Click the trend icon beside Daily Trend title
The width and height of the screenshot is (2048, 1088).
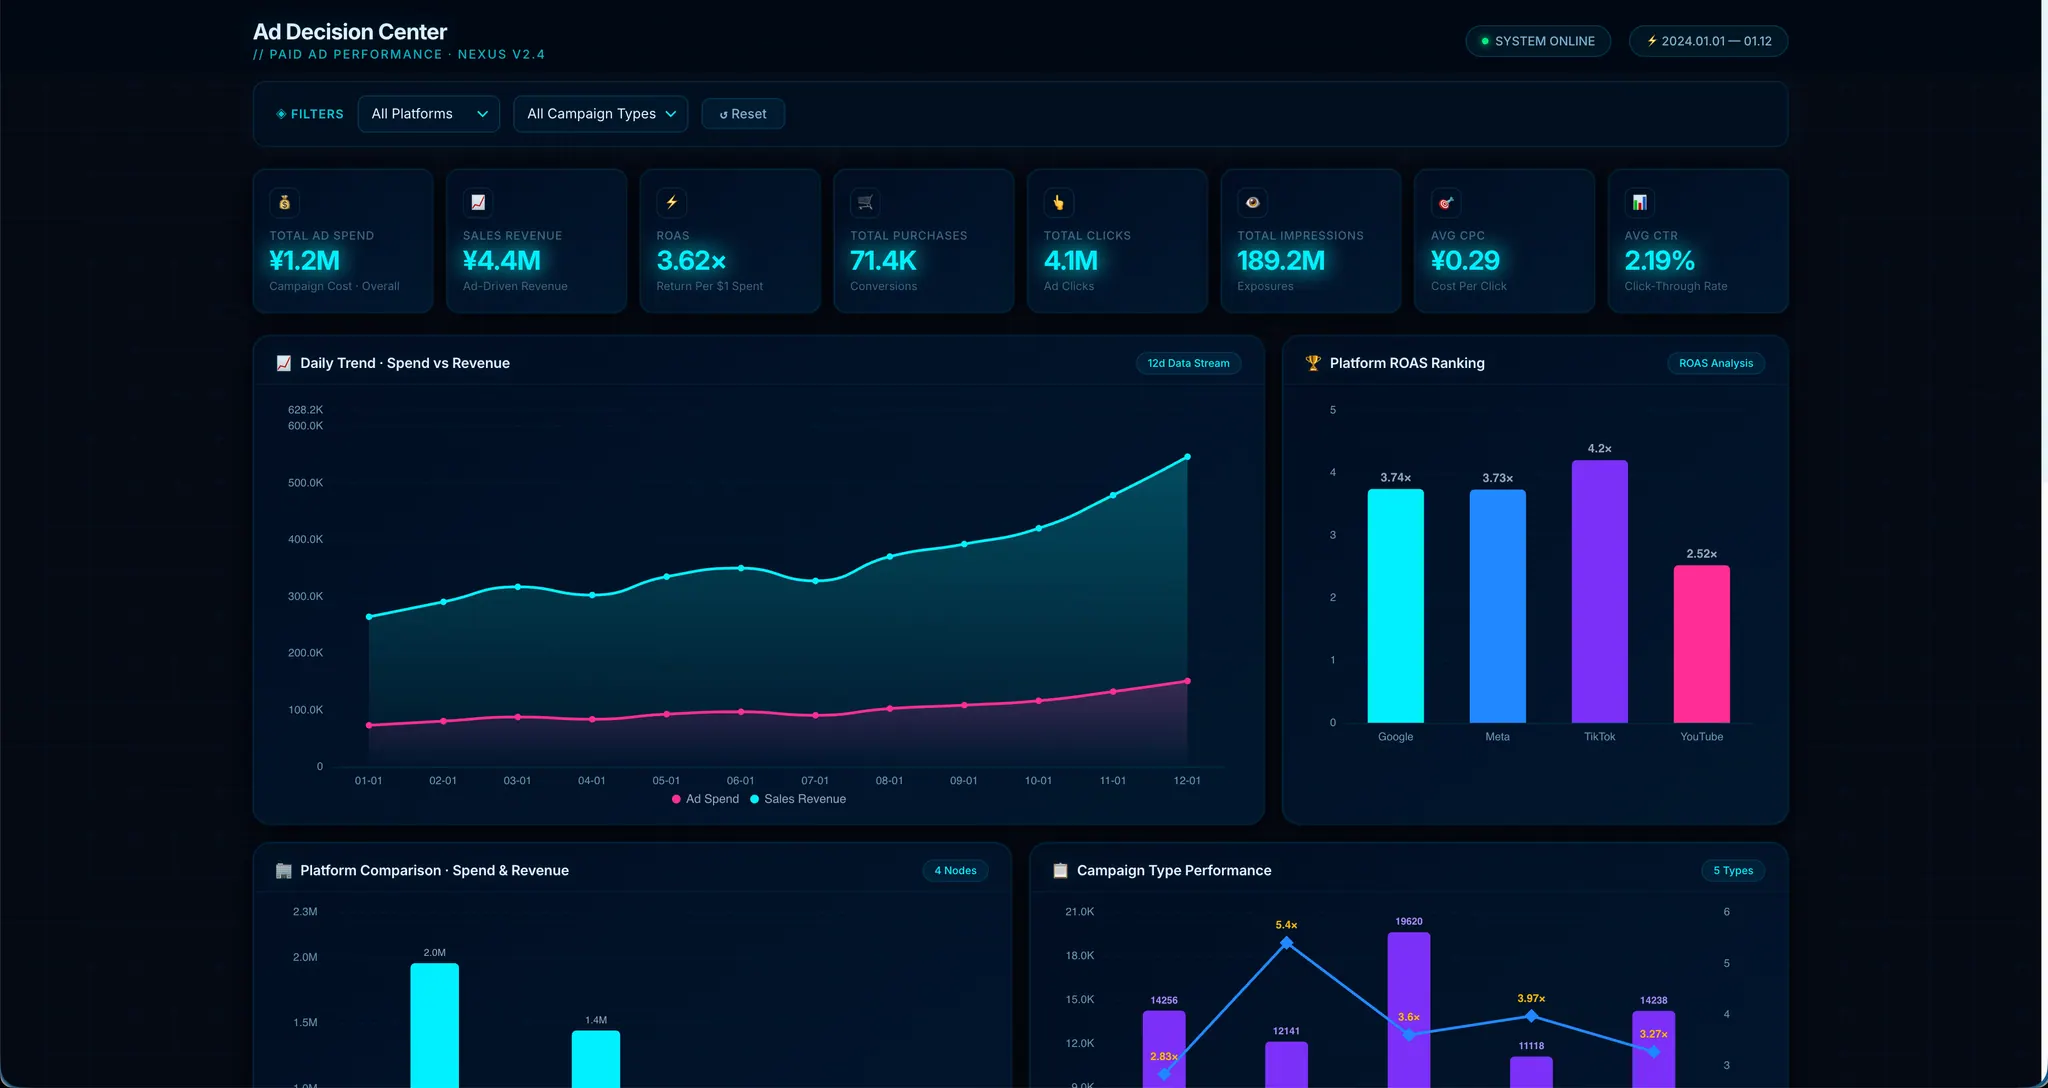click(284, 363)
